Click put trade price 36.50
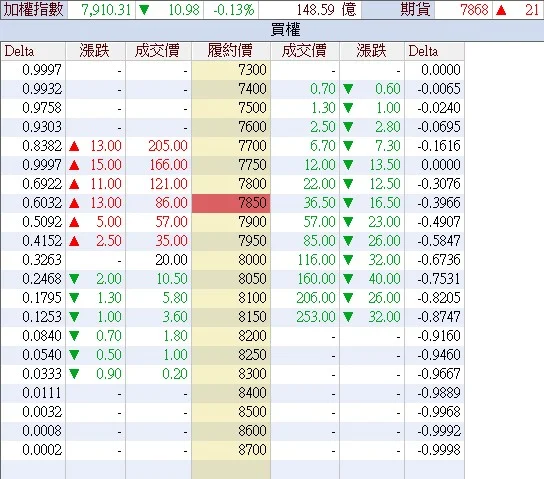544x479 pixels. tap(320, 203)
